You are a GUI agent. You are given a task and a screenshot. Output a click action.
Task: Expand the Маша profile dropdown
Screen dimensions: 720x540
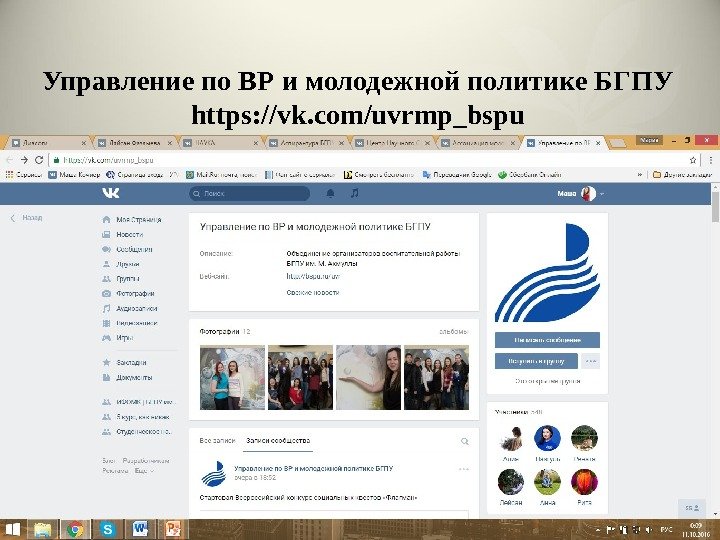[x=581, y=193]
